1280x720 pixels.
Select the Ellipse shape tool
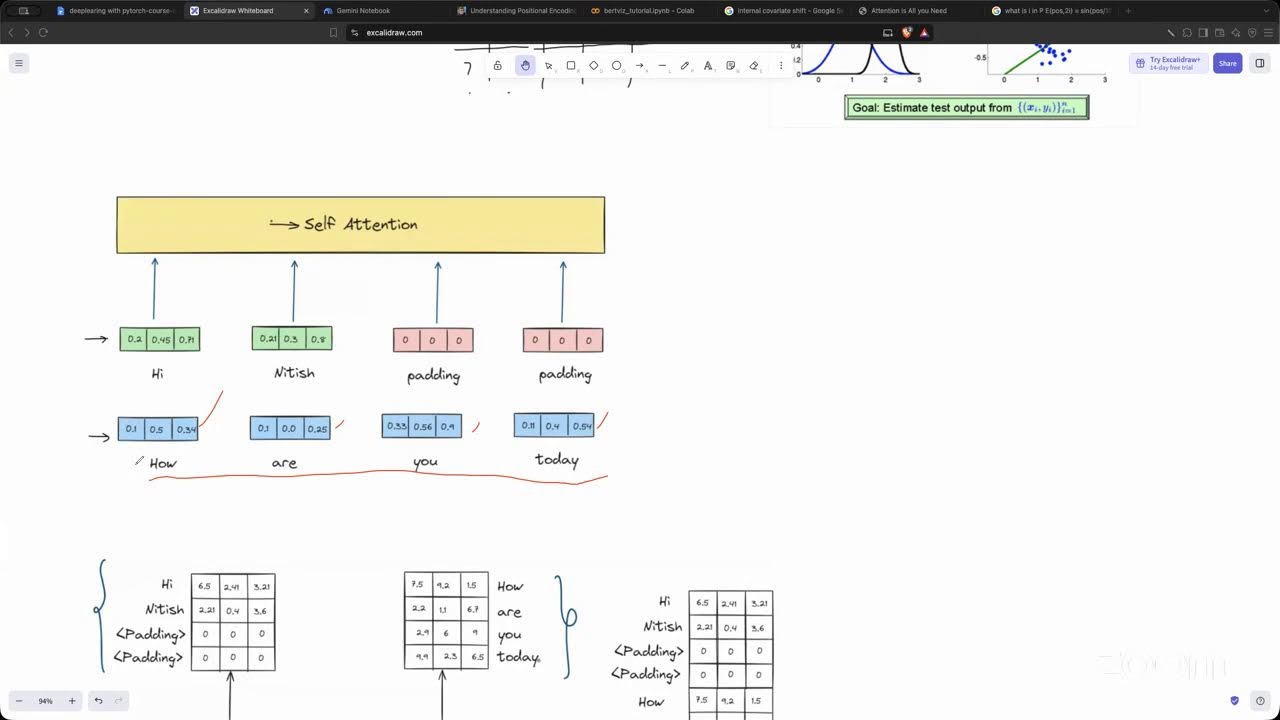[617, 66]
